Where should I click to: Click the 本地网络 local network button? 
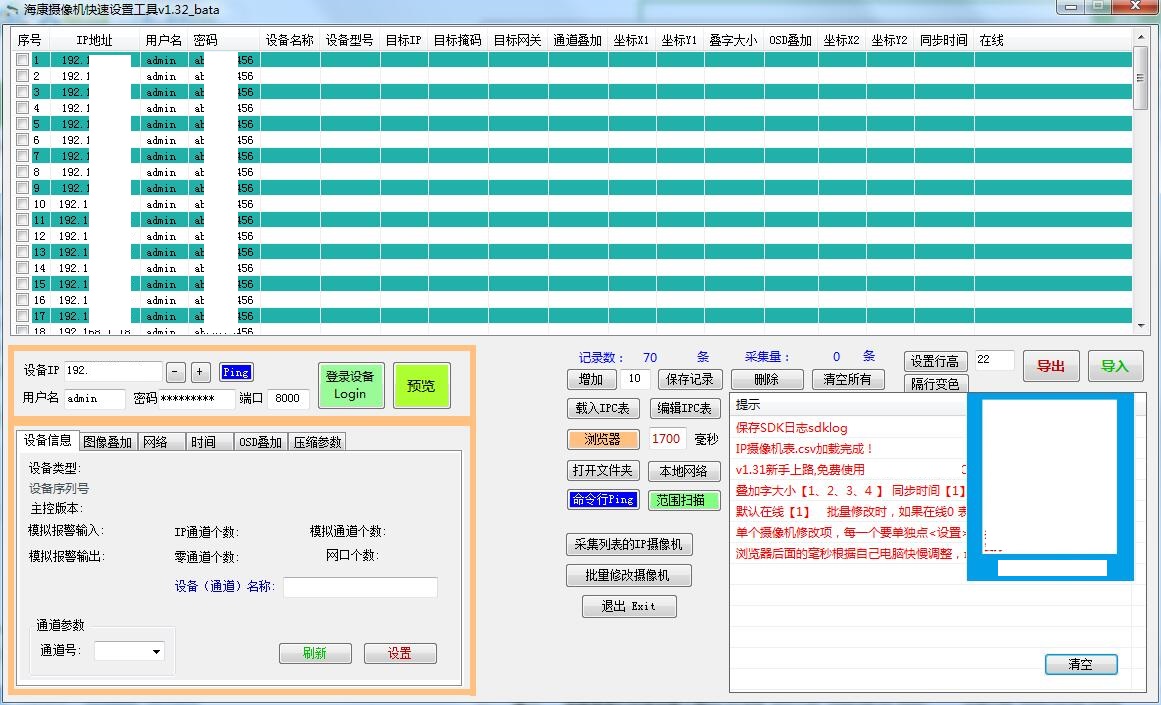click(684, 471)
